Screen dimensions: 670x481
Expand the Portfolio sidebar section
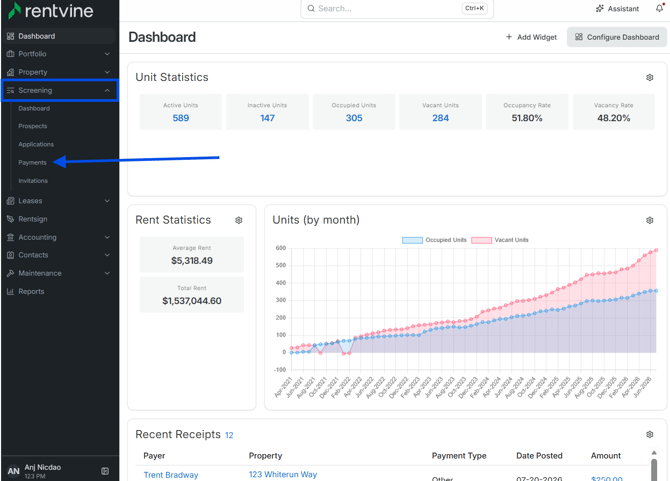pyautogui.click(x=59, y=54)
